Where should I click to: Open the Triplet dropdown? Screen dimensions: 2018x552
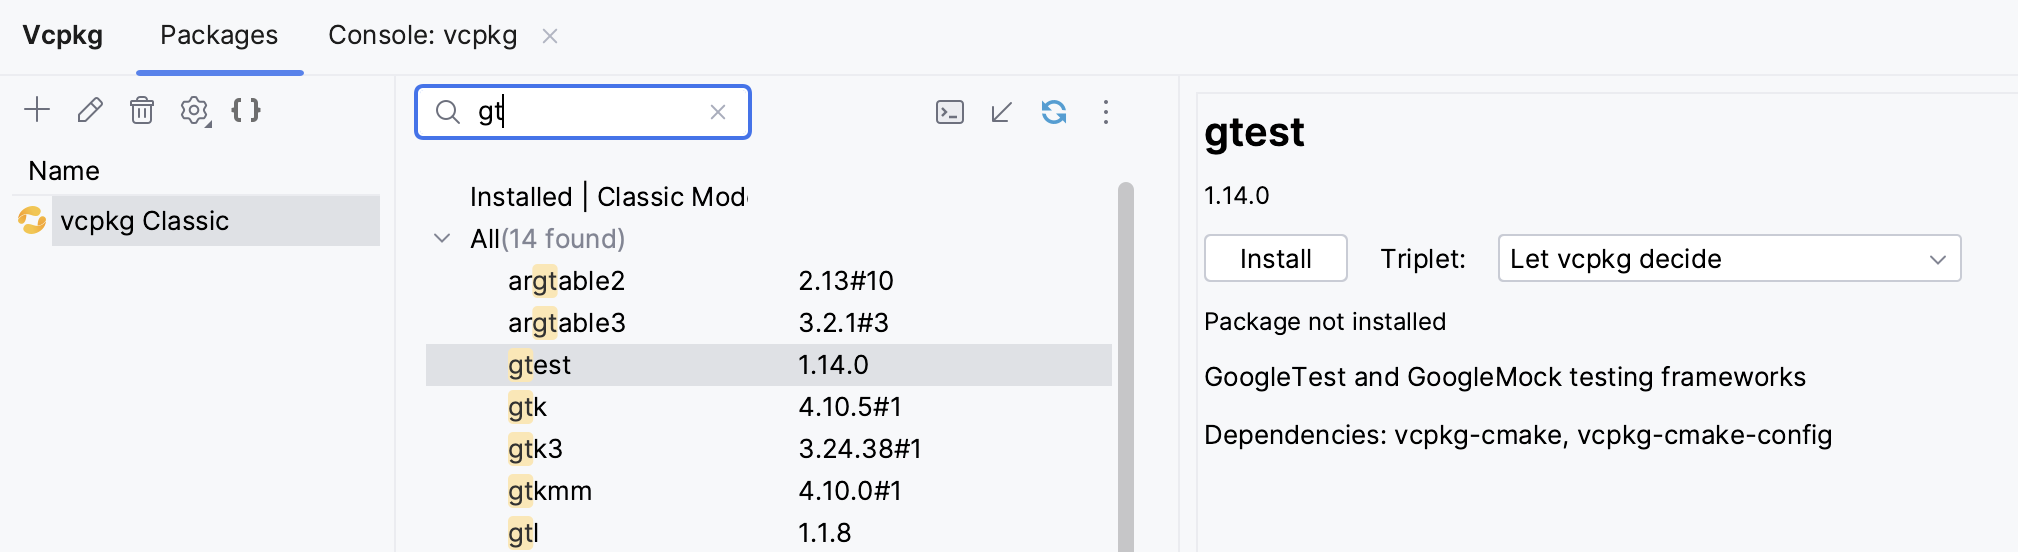(x=1729, y=259)
